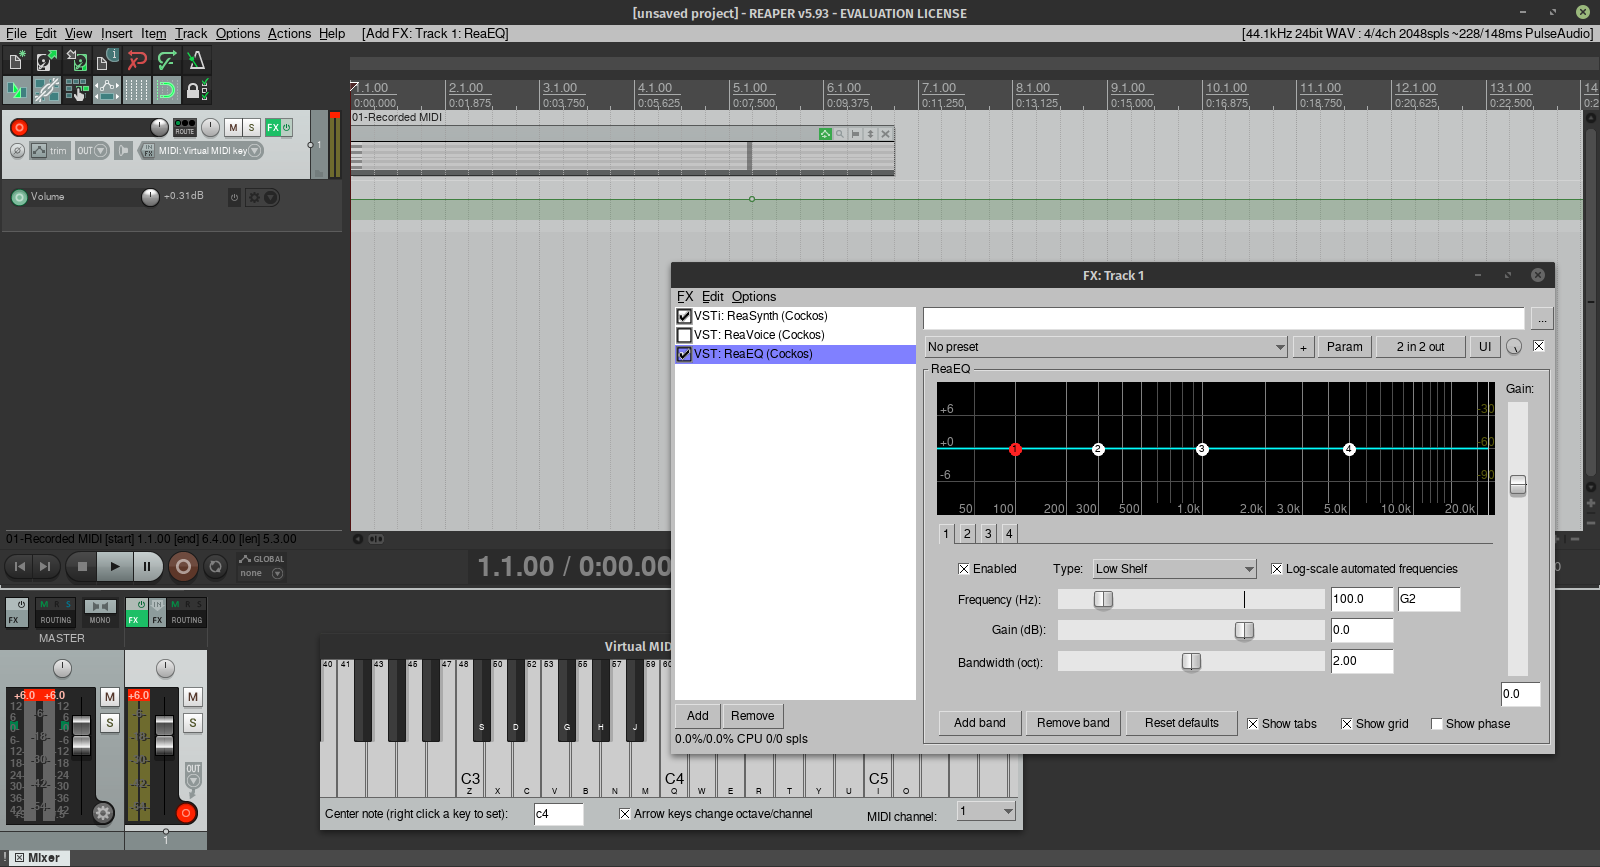Click the green Redo icon
Screen dimensions: 1600x867
[x=167, y=61]
